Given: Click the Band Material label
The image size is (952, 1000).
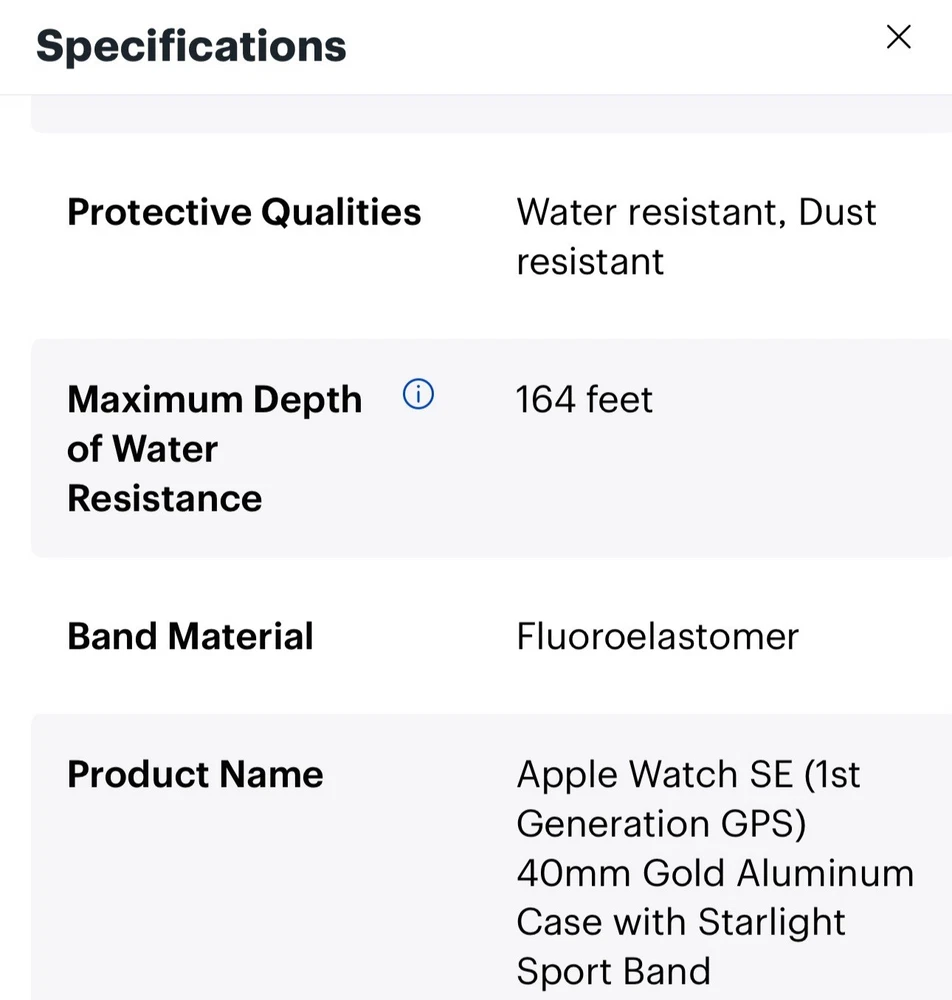Looking at the screenshot, I should [190, 636].
